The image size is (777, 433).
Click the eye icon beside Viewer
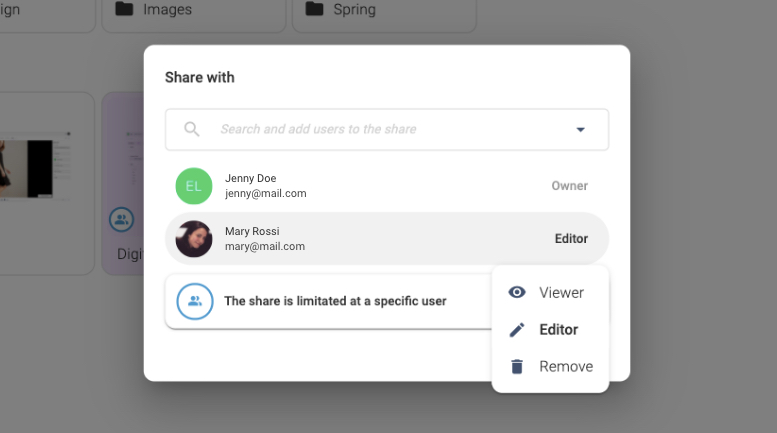[517, 292]
